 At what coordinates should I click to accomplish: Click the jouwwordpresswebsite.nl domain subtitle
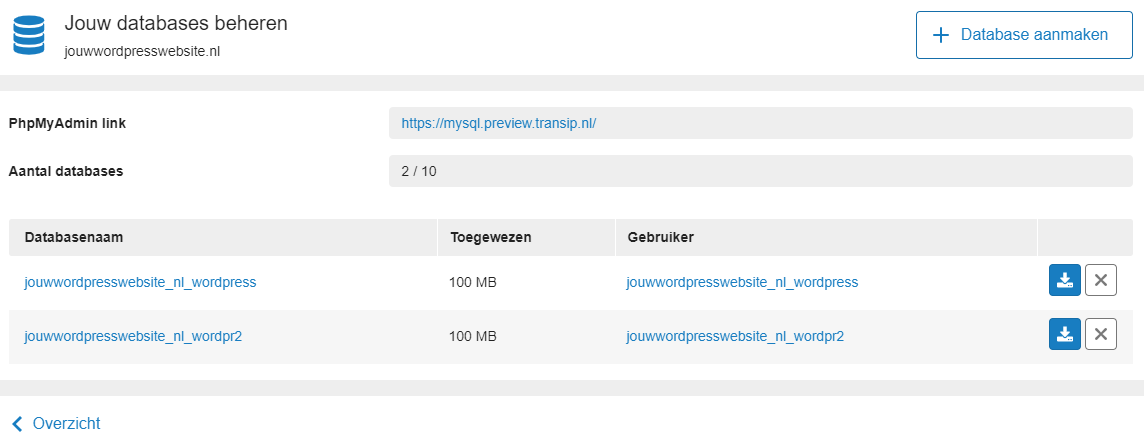click(x=142, y=53)
